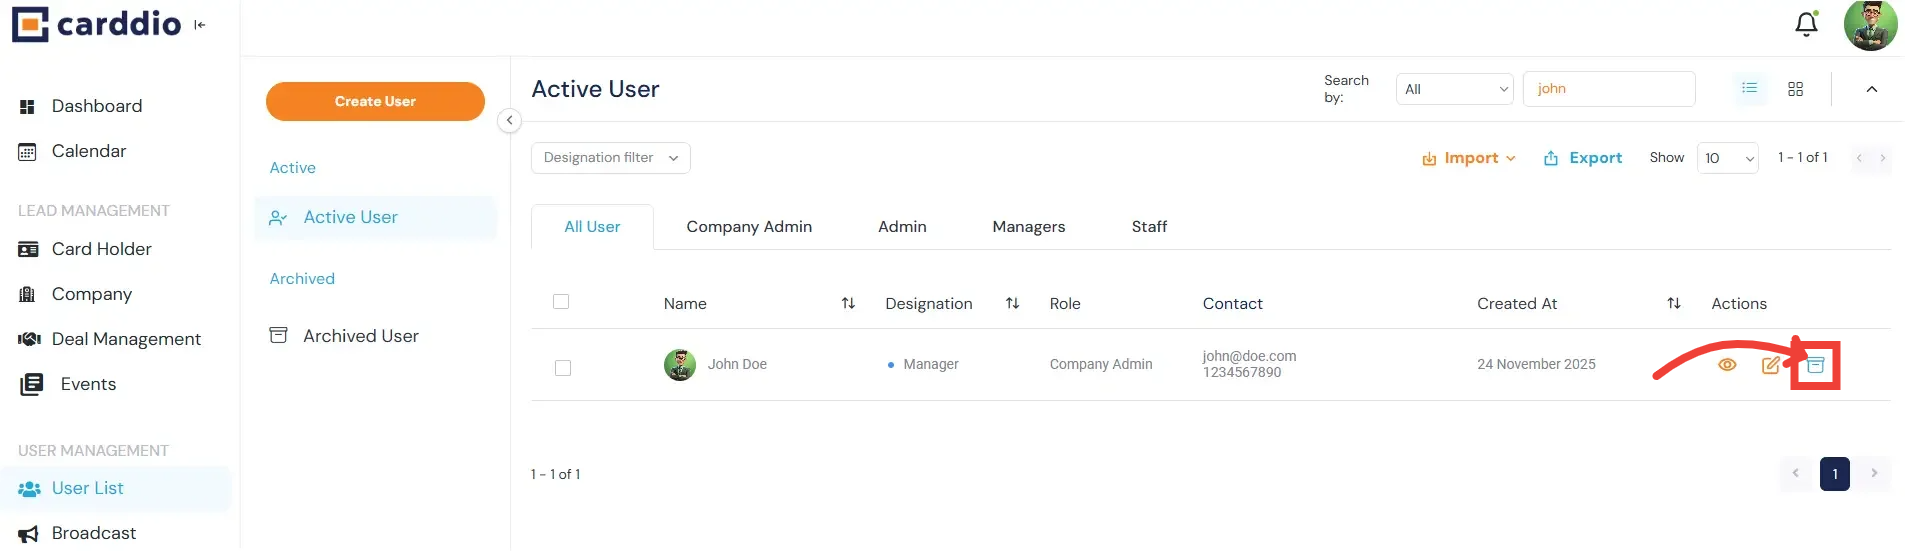
Task: Sort the table by Created At
Action: click(x=1673, y=304)
